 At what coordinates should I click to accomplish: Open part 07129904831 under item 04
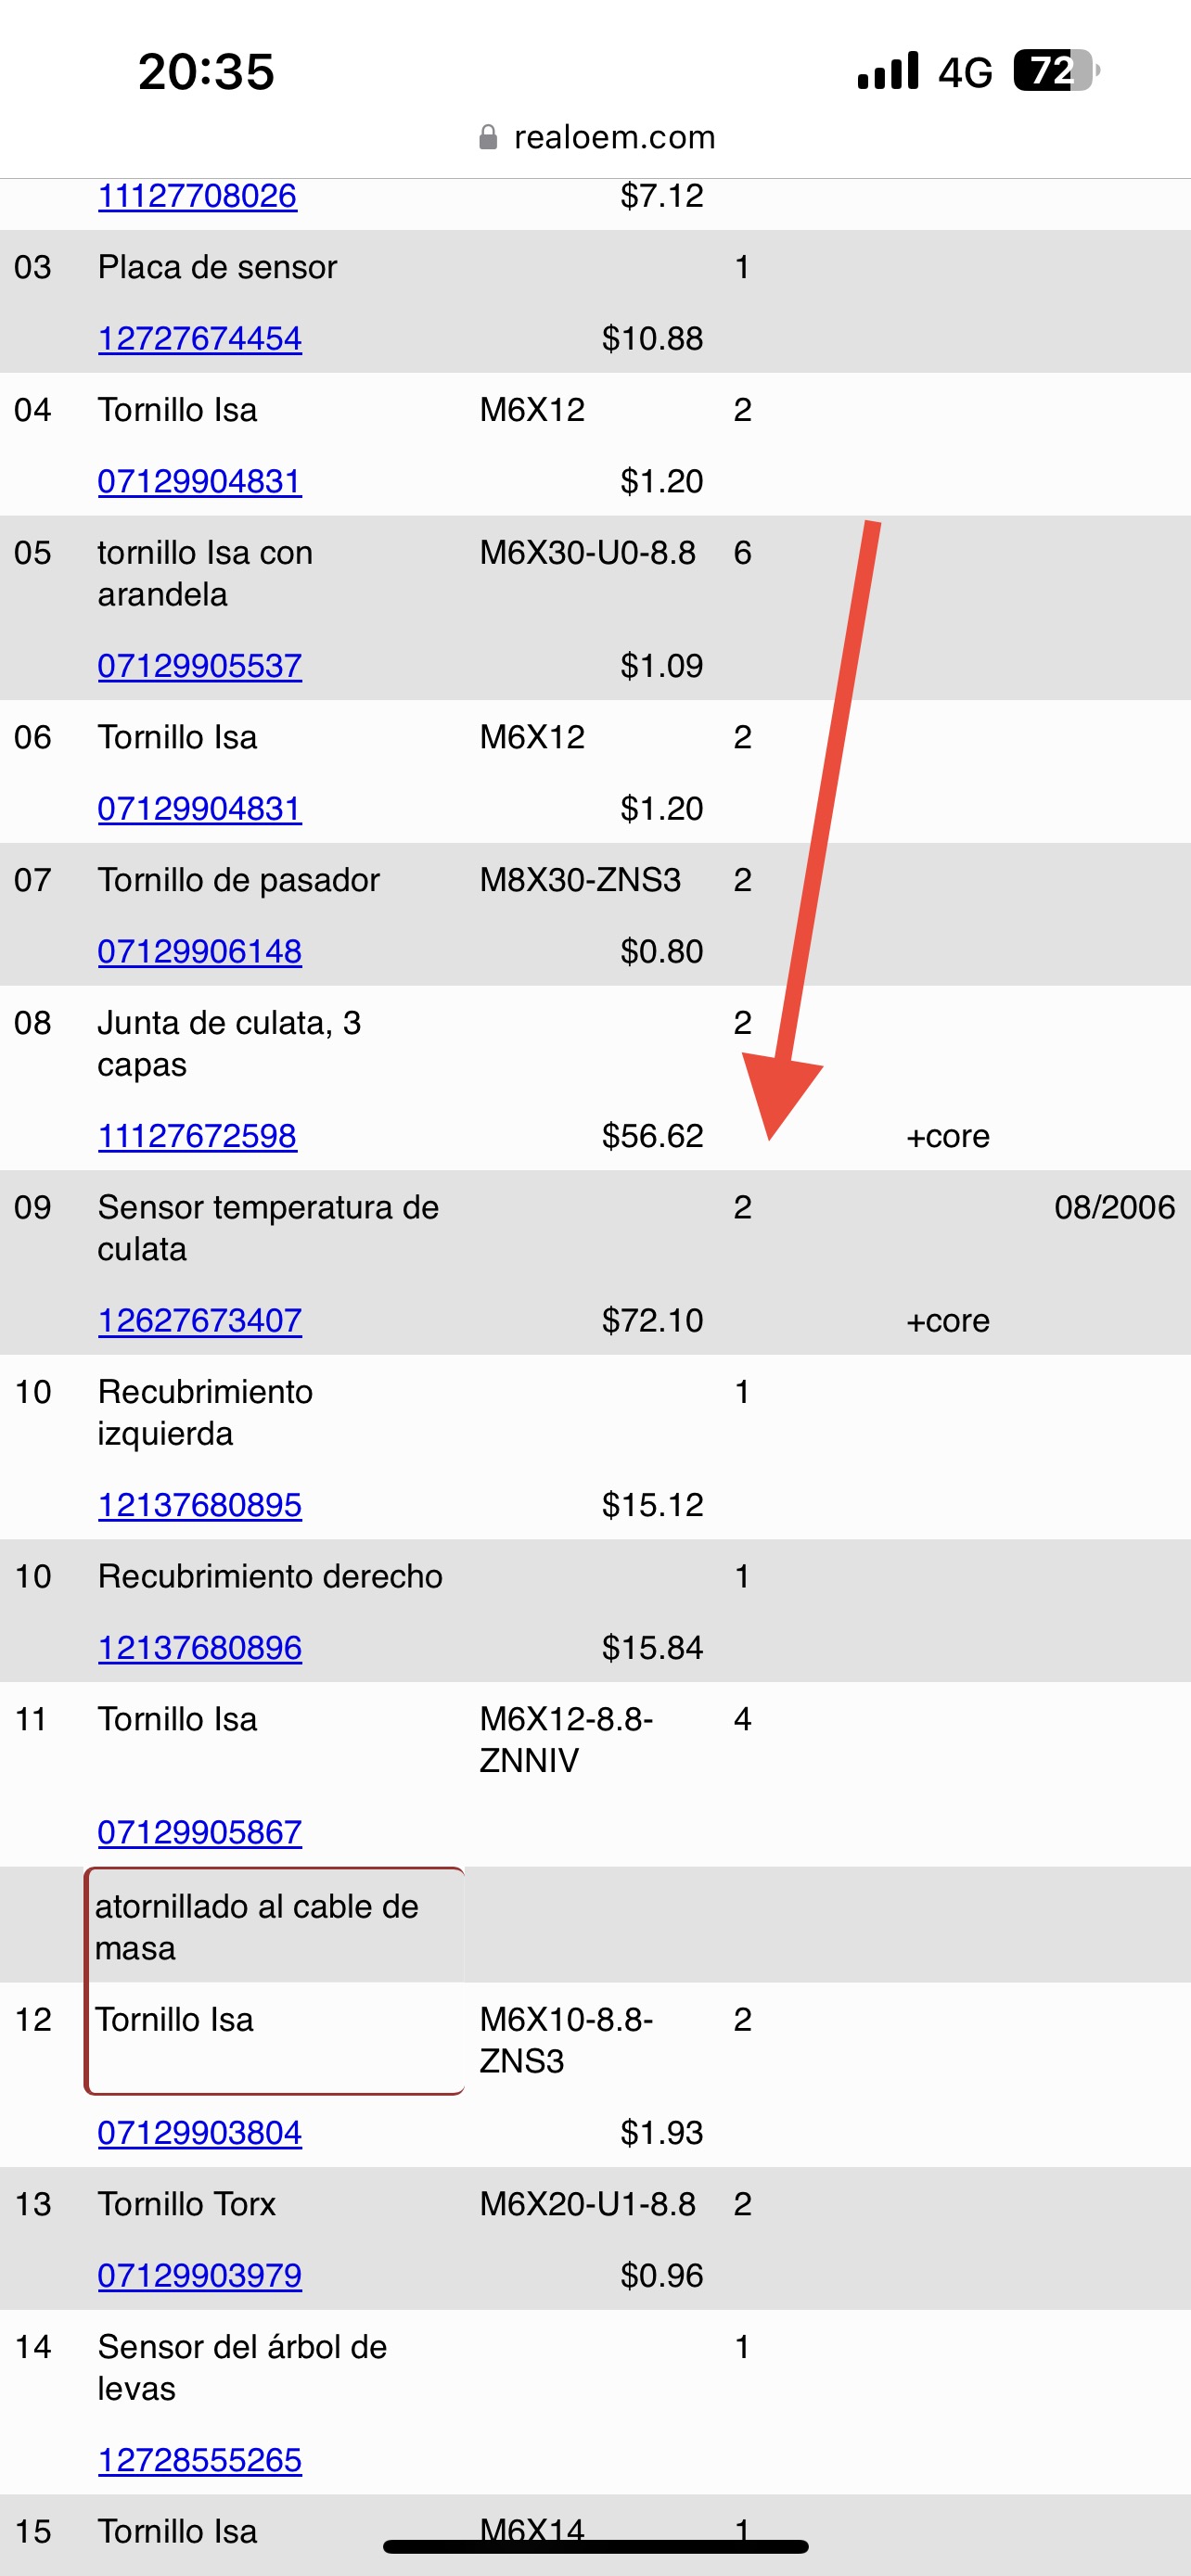[x=199, y=482]
